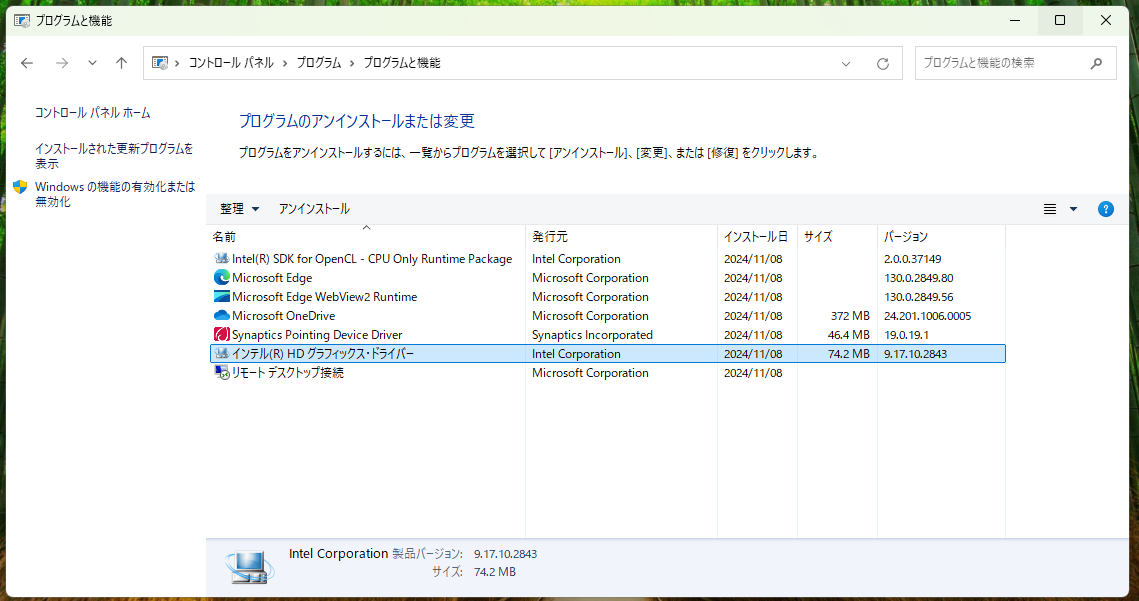This screenshot has width=1139, height=601.
Task: Open コントロール パネル ホーム link
Action: click(92, 113)
